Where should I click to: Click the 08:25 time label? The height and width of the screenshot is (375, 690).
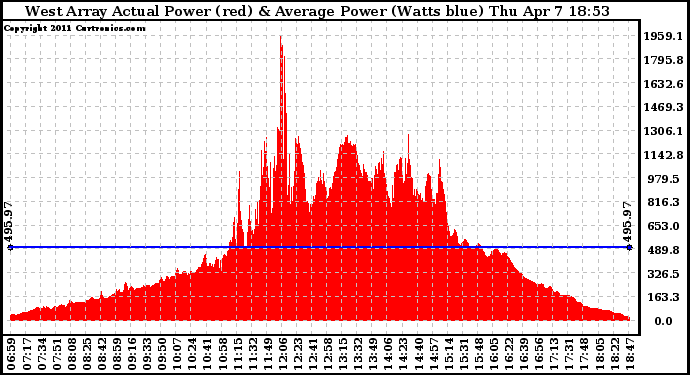point(87,354)
